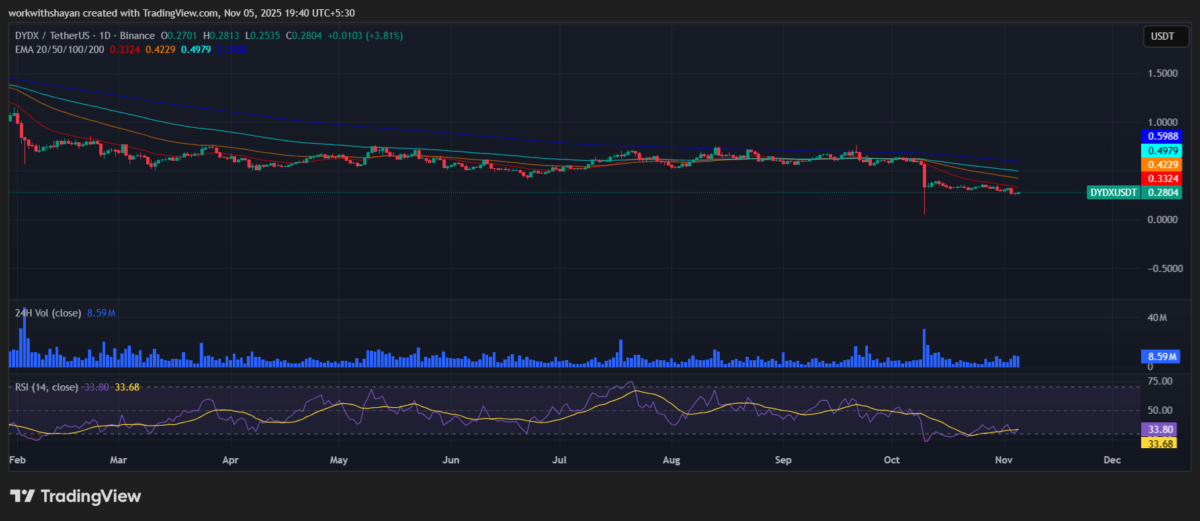
Task: Click the TradingView logo icon
Action: pyautogui.click(x=22, y=496)
